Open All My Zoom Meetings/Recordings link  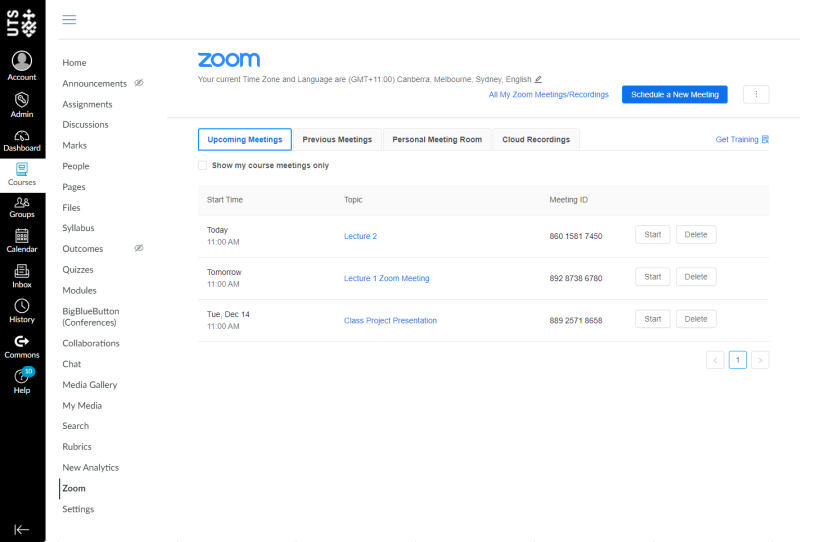(548, 95)
